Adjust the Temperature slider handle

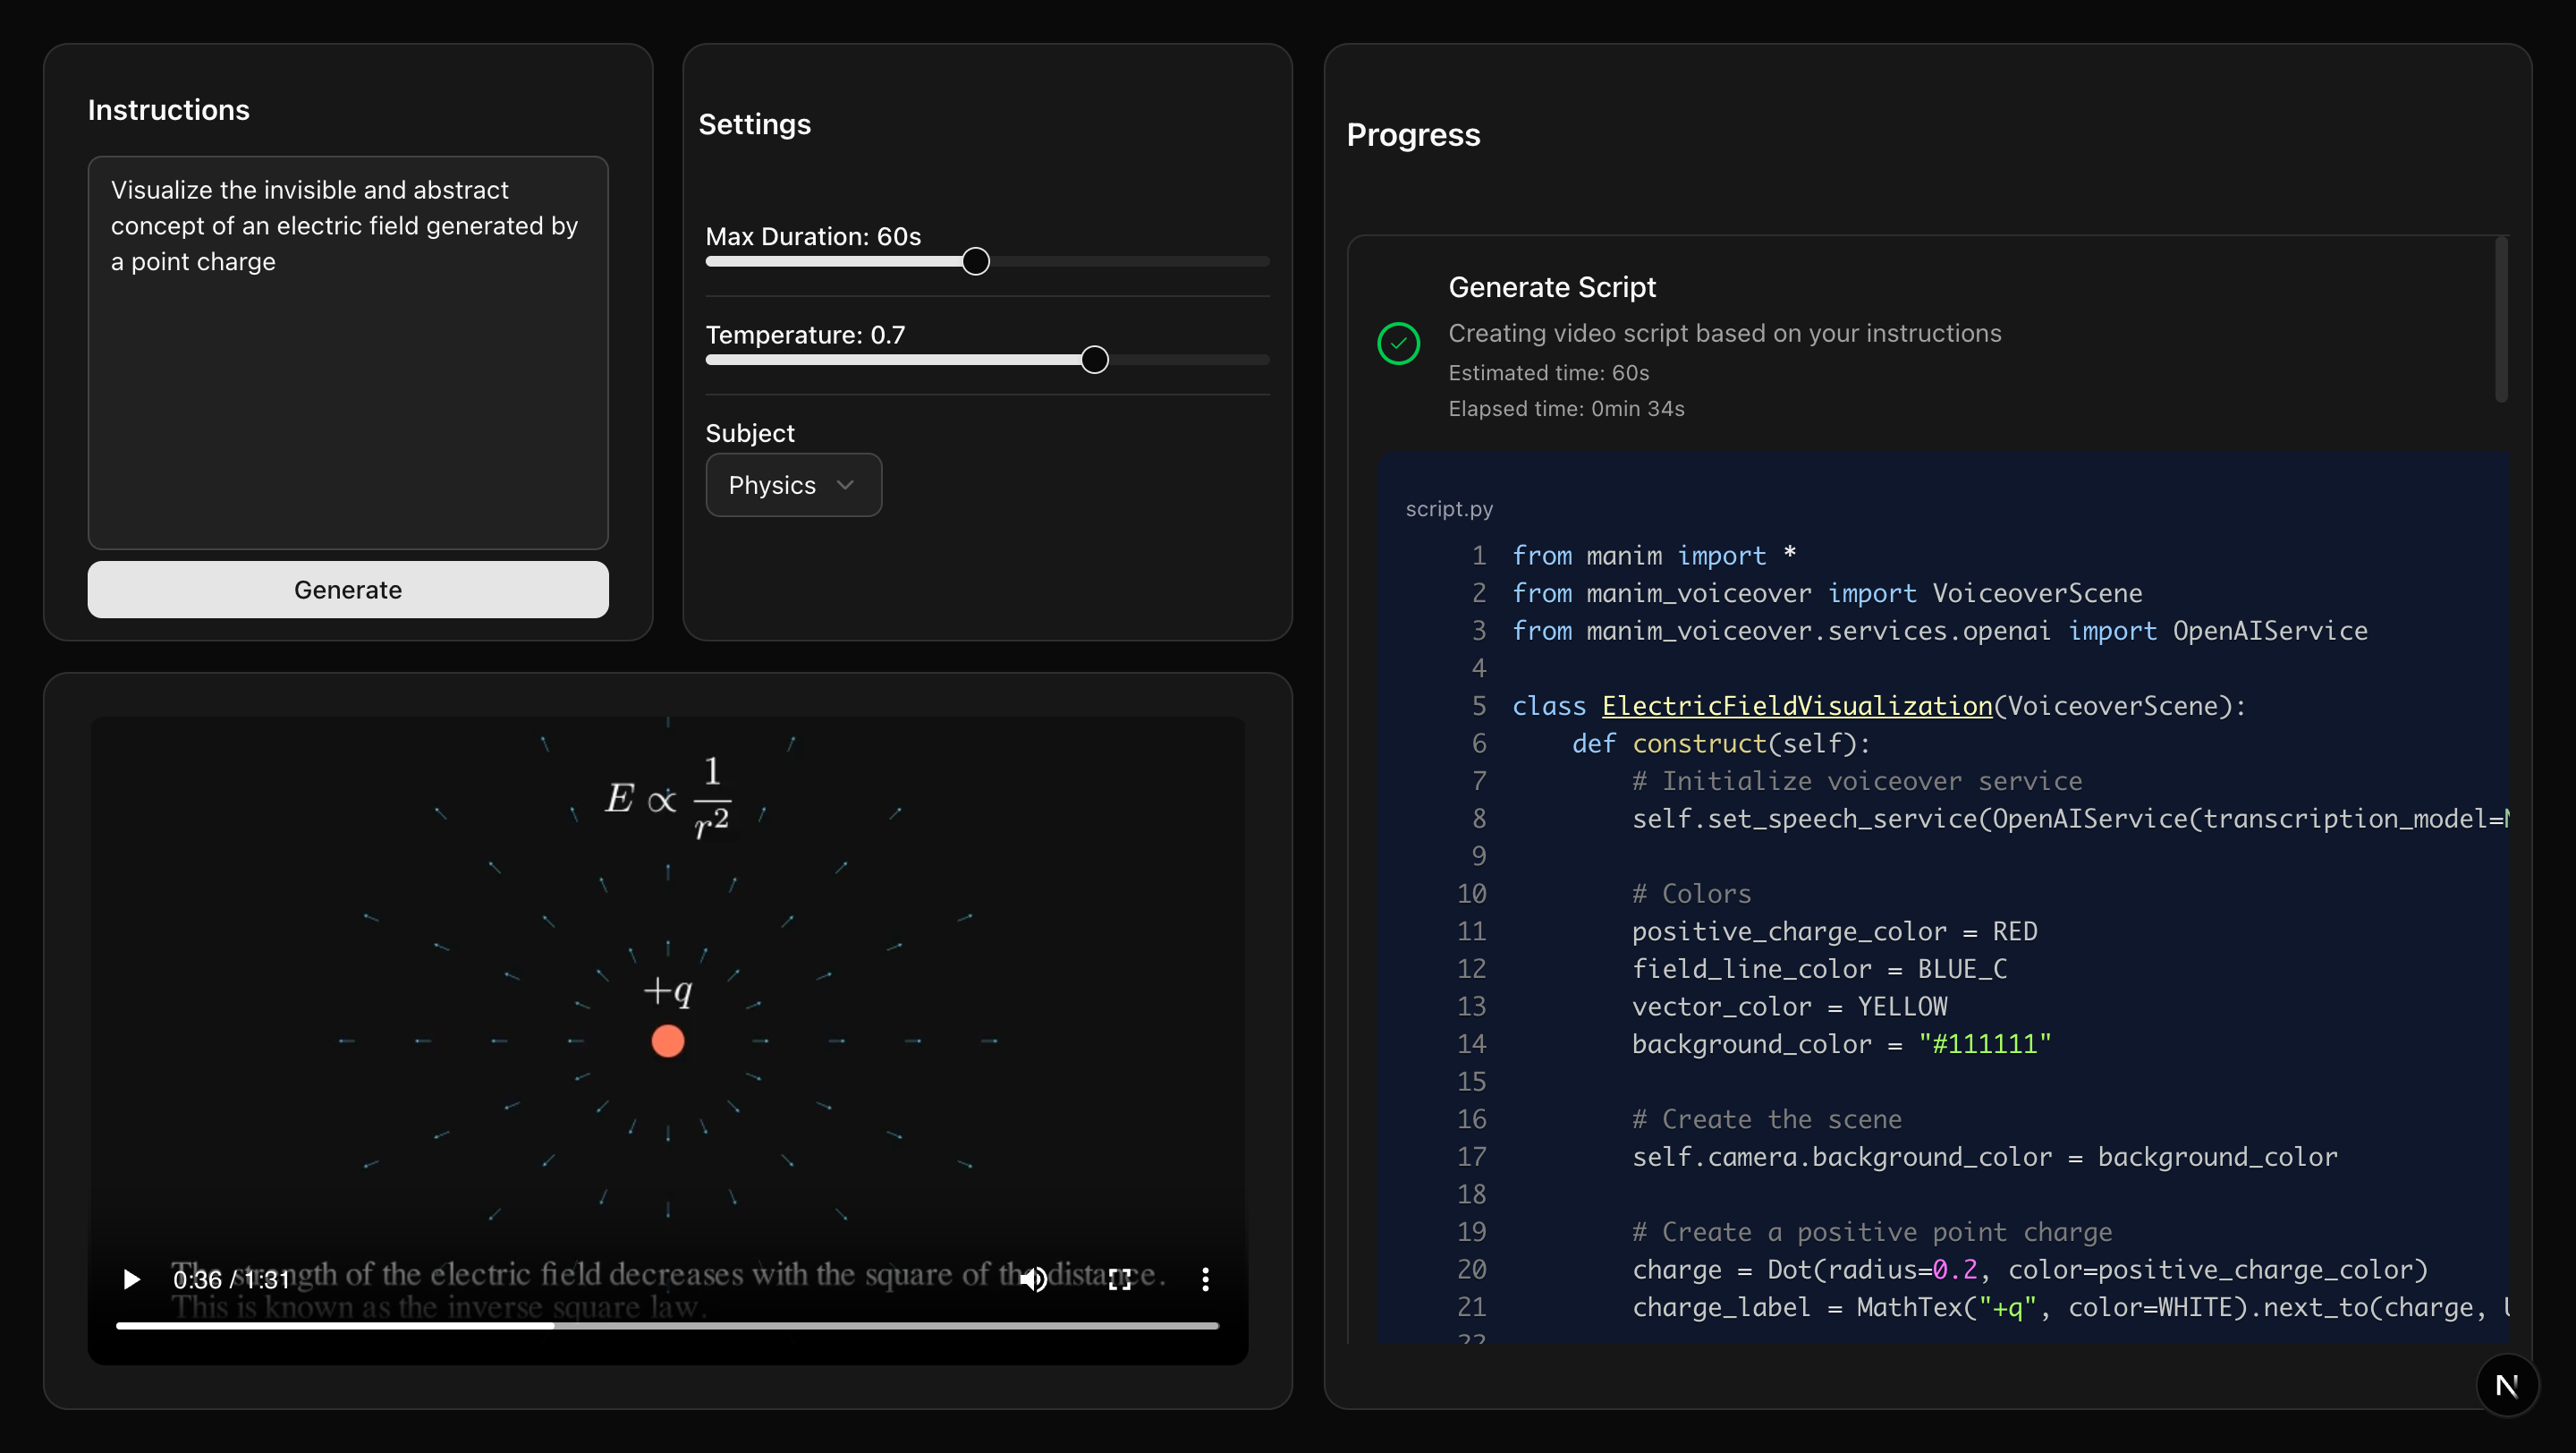coord(1094,360)
